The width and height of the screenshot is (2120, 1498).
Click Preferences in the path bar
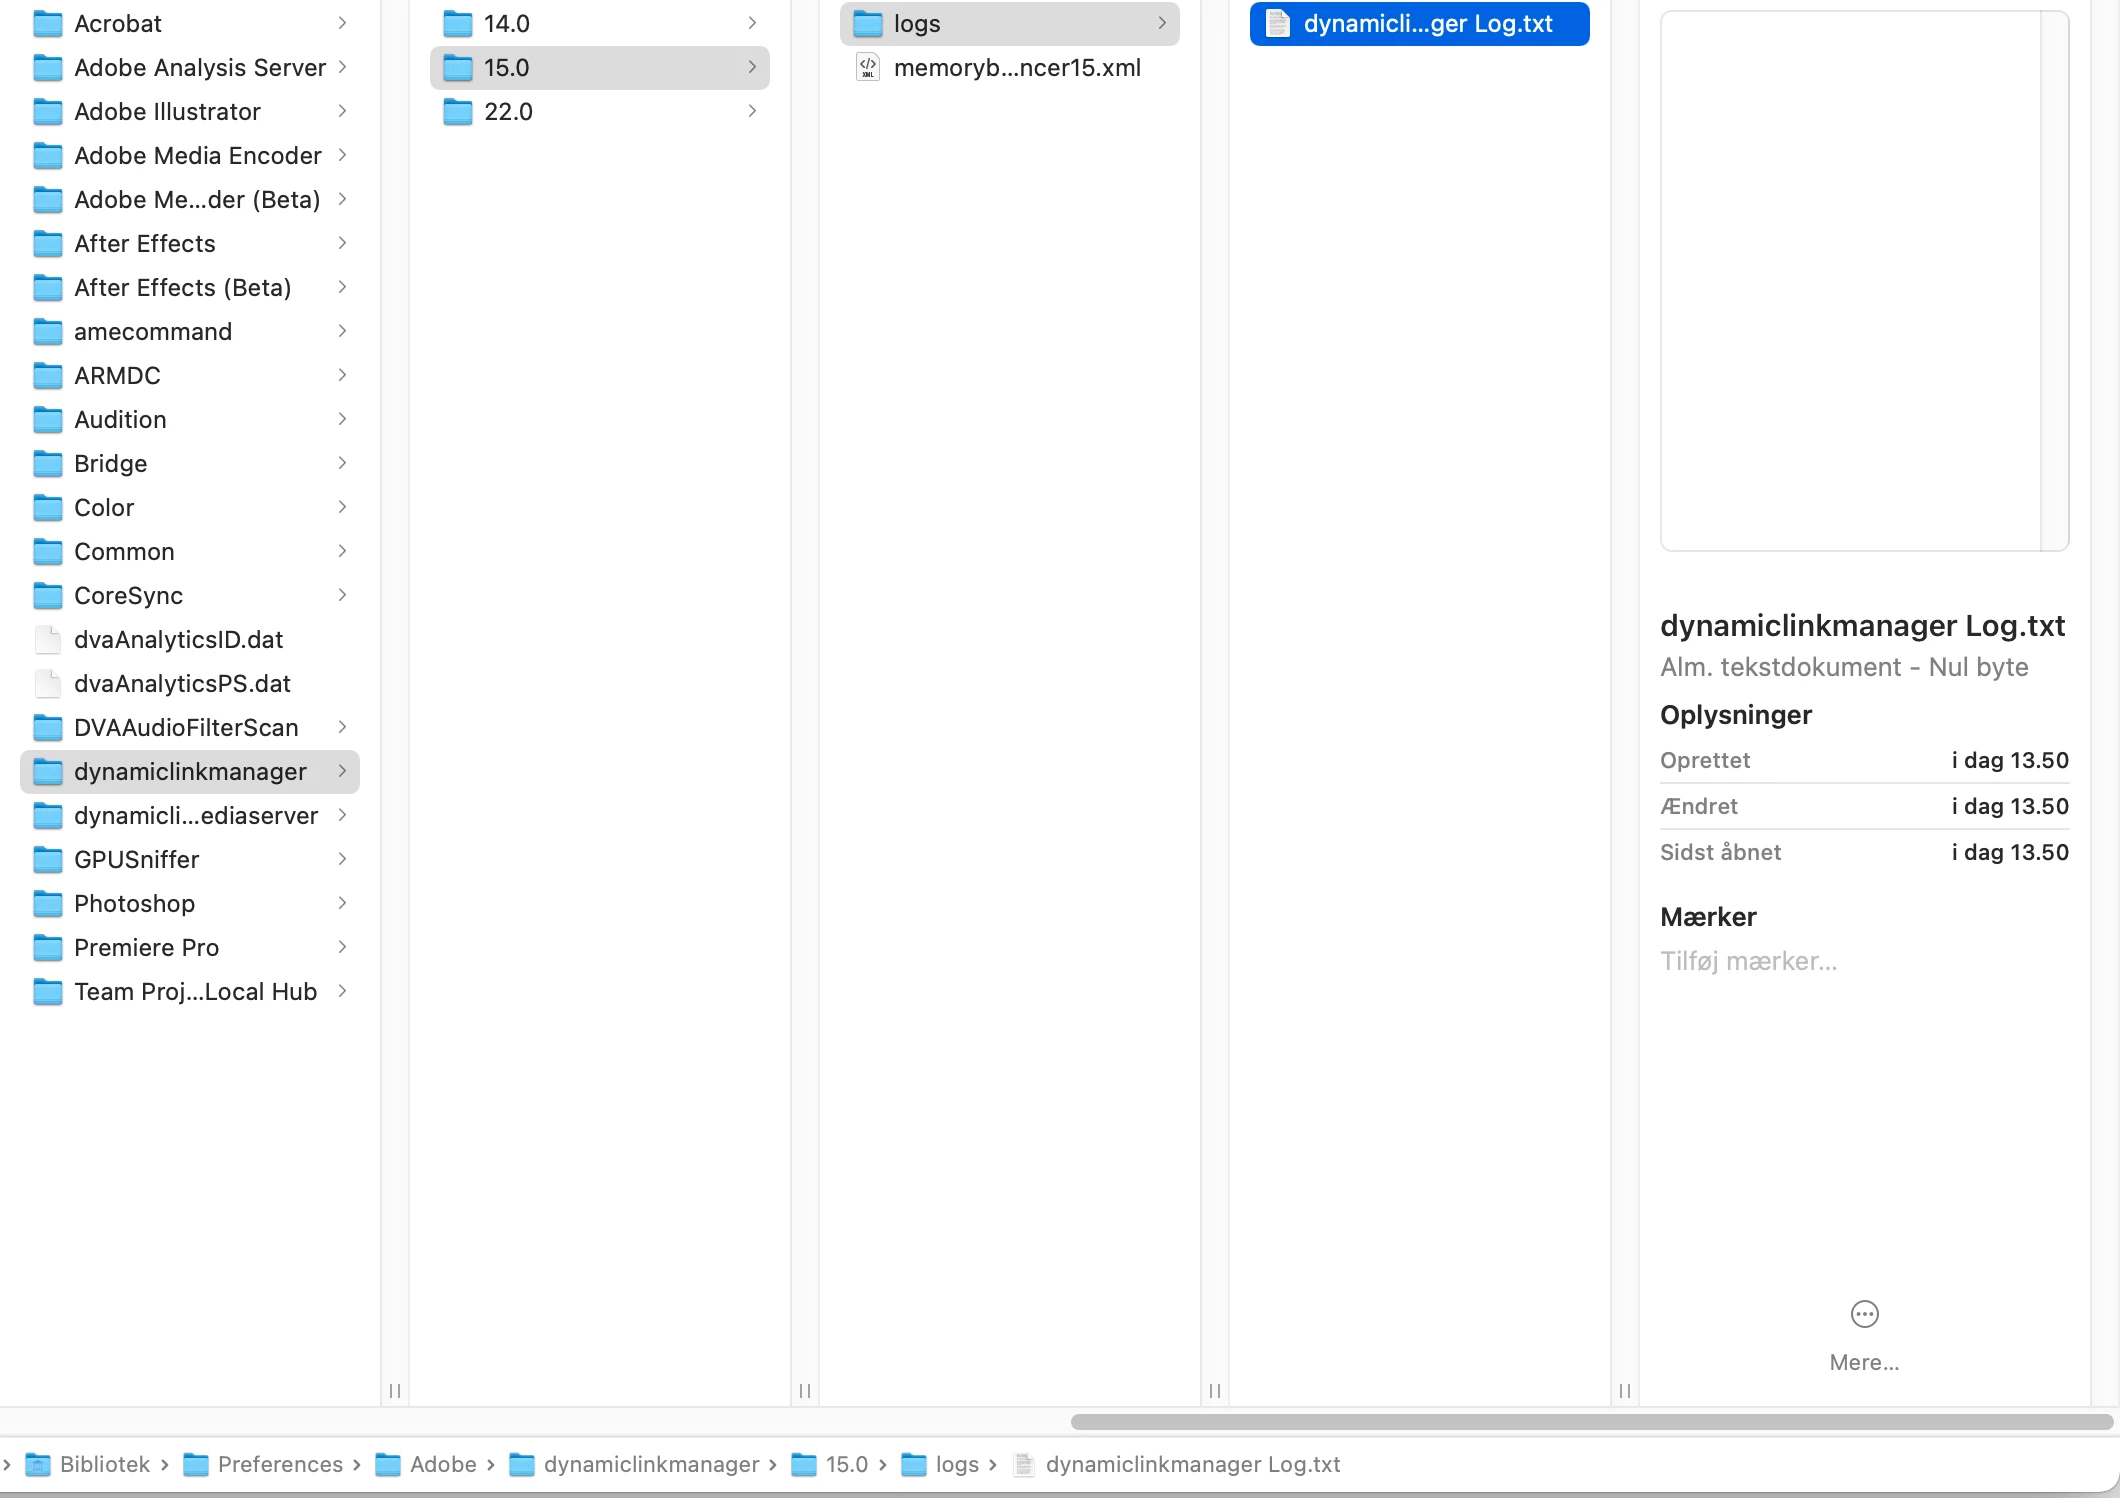280,1465
